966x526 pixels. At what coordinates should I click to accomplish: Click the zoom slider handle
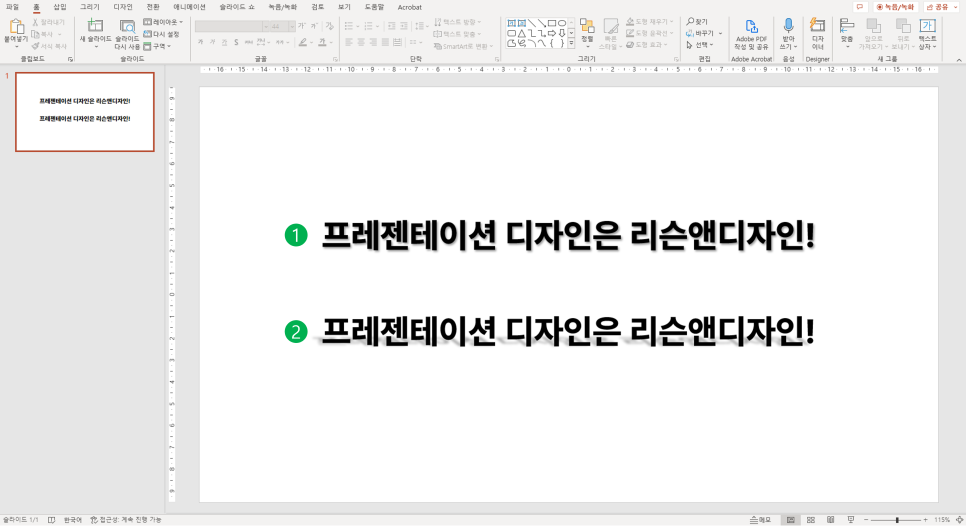[x=897, y=520]
